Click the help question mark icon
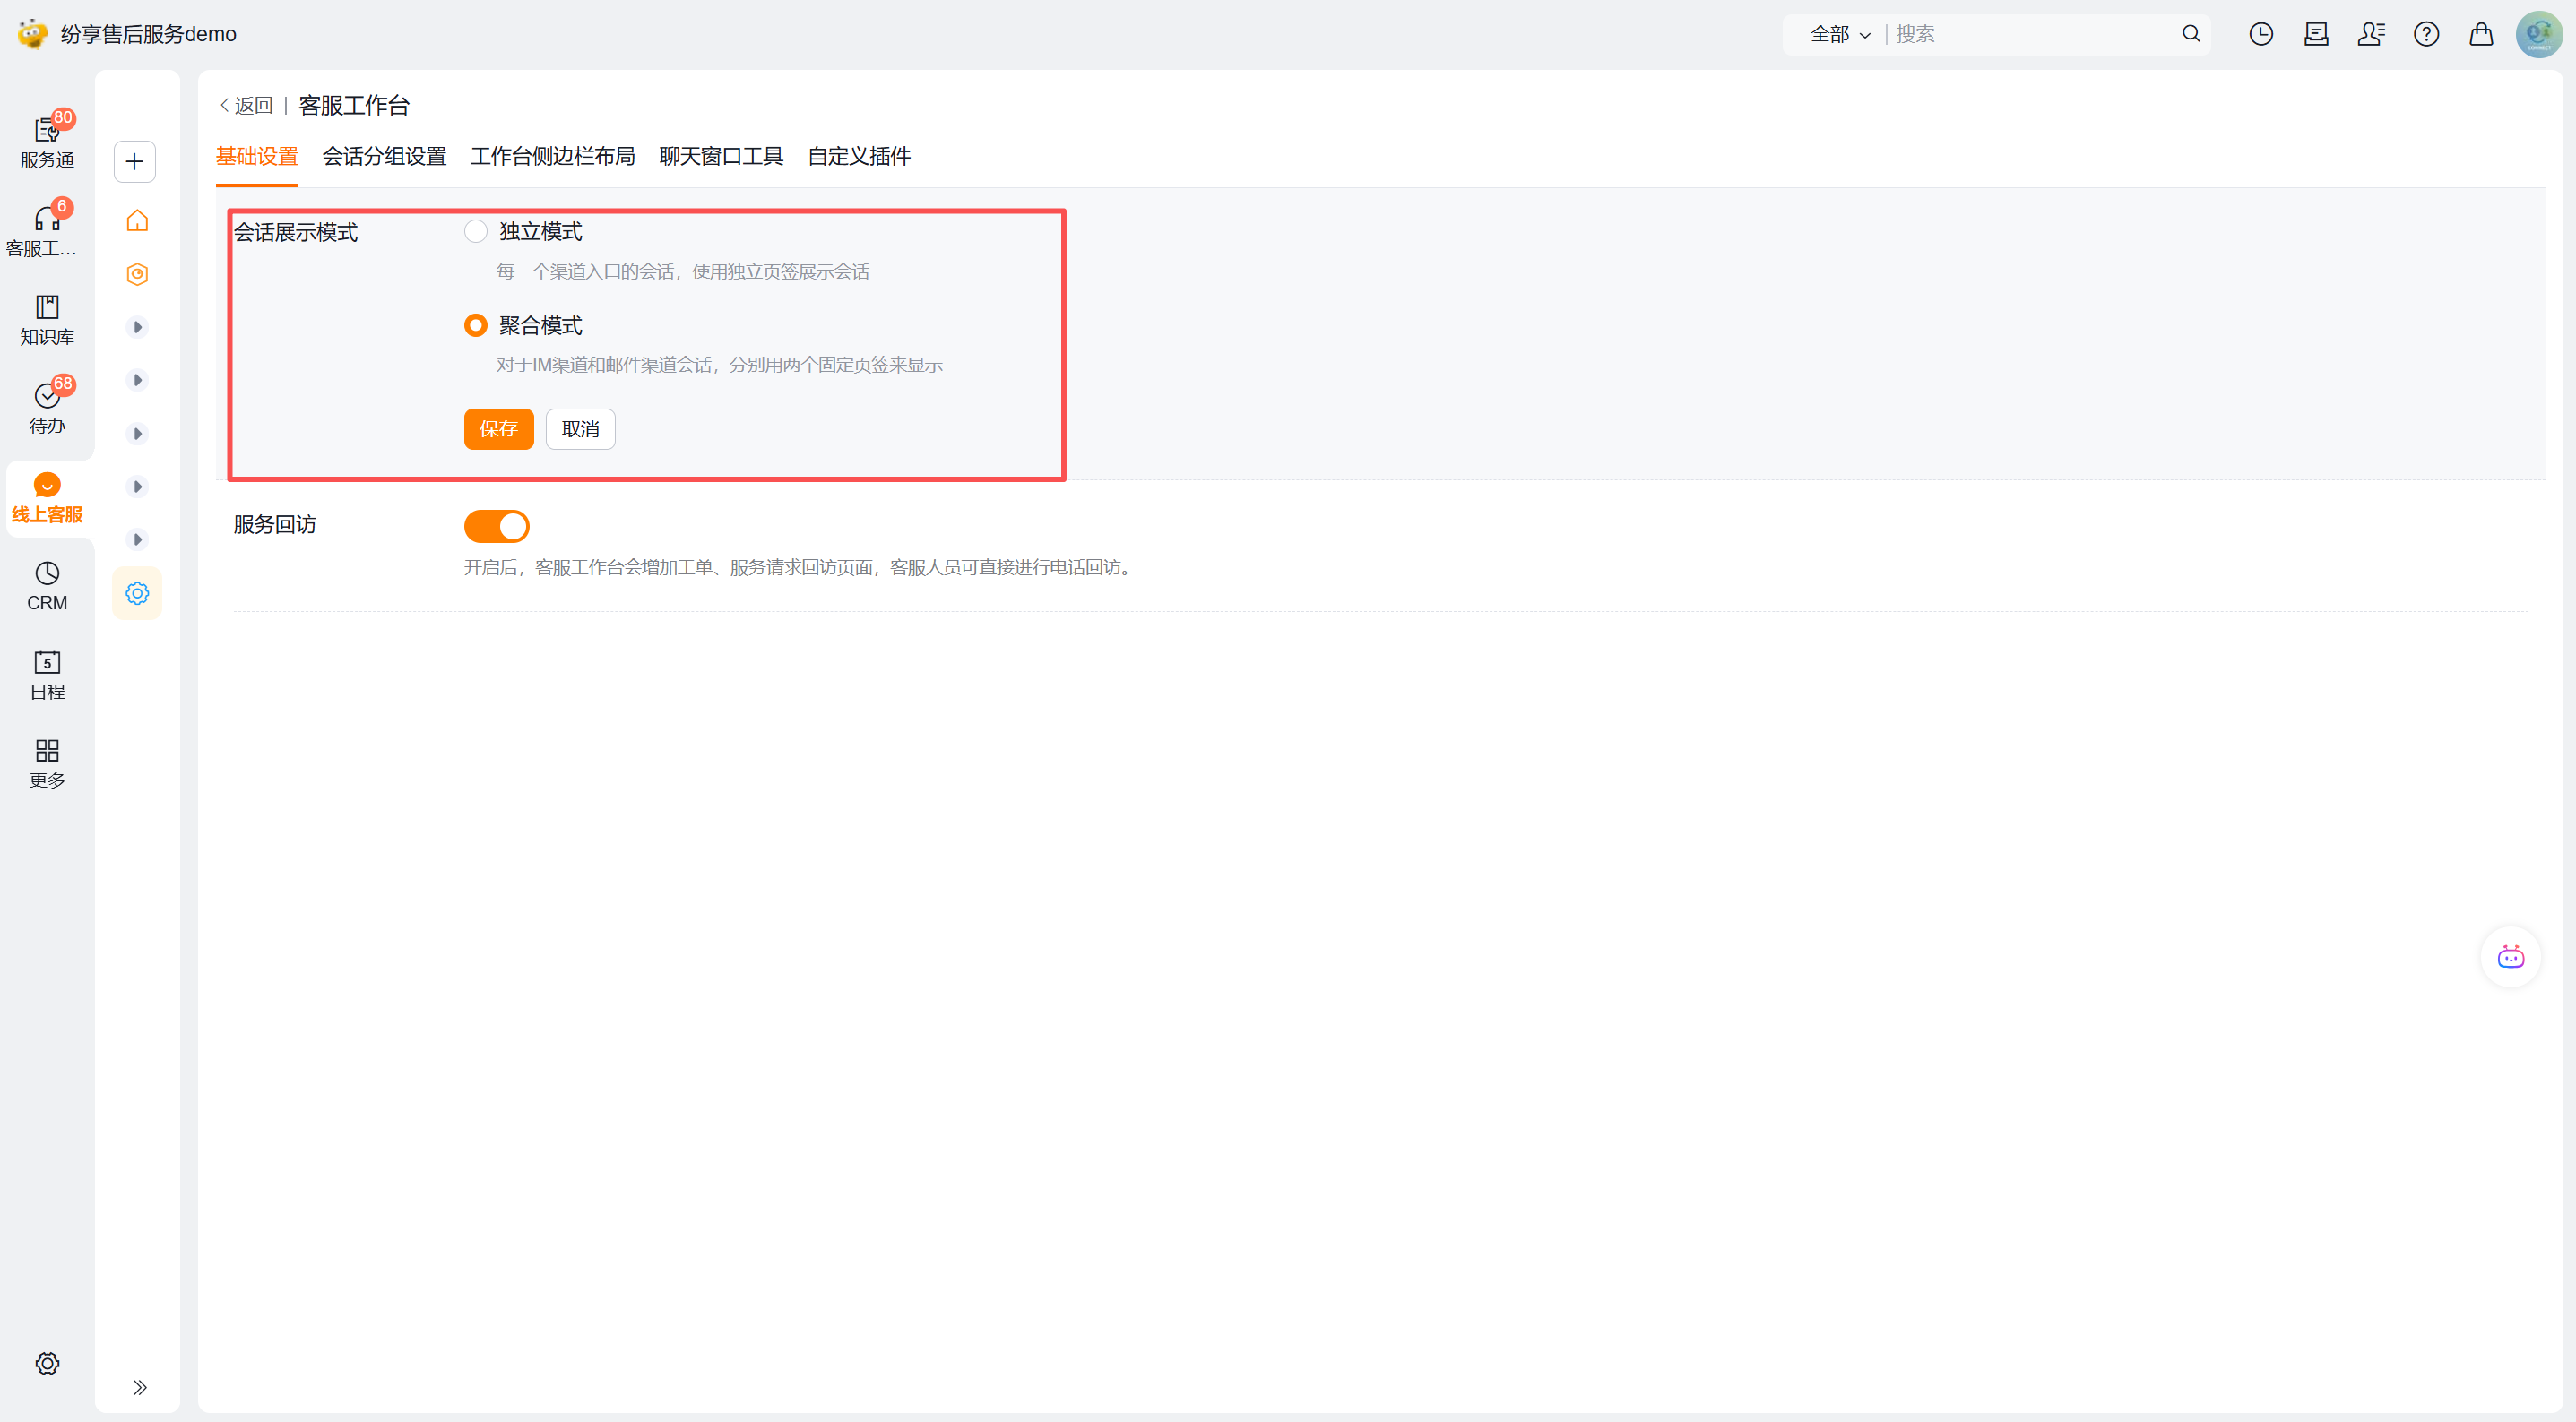Image resolution: width=2576 pixels, height=1422 pixels. click(x=2426, y=34)
